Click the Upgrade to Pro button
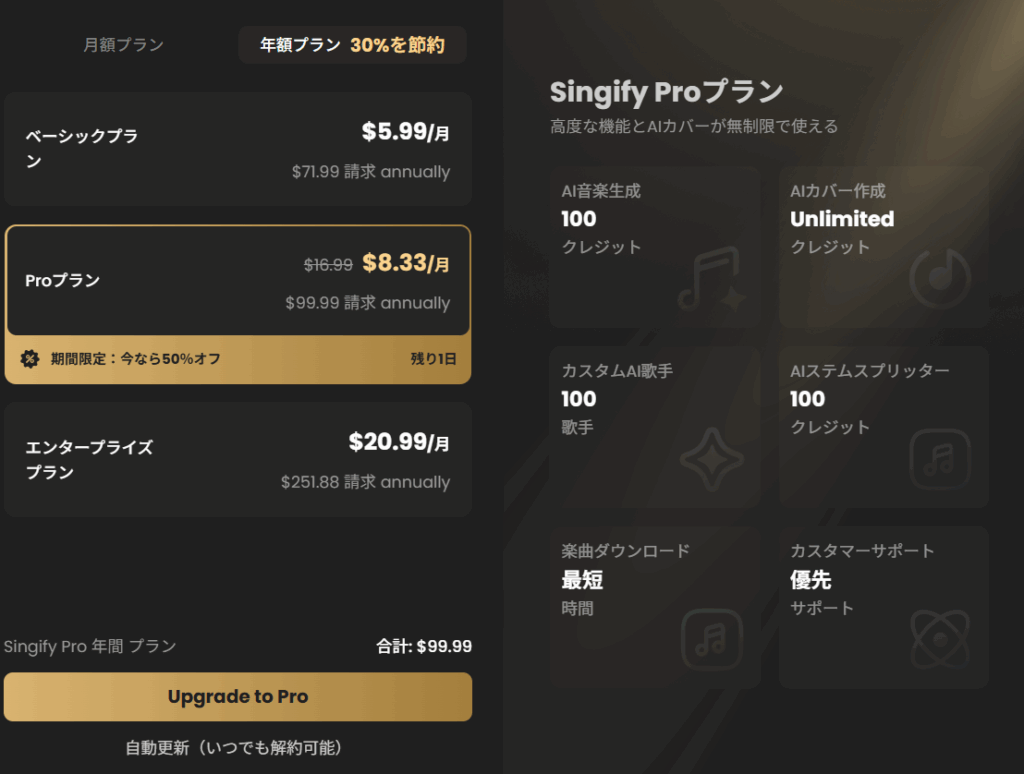The width and height of the screenshot is (1024, 774). [x=238, y=696]
